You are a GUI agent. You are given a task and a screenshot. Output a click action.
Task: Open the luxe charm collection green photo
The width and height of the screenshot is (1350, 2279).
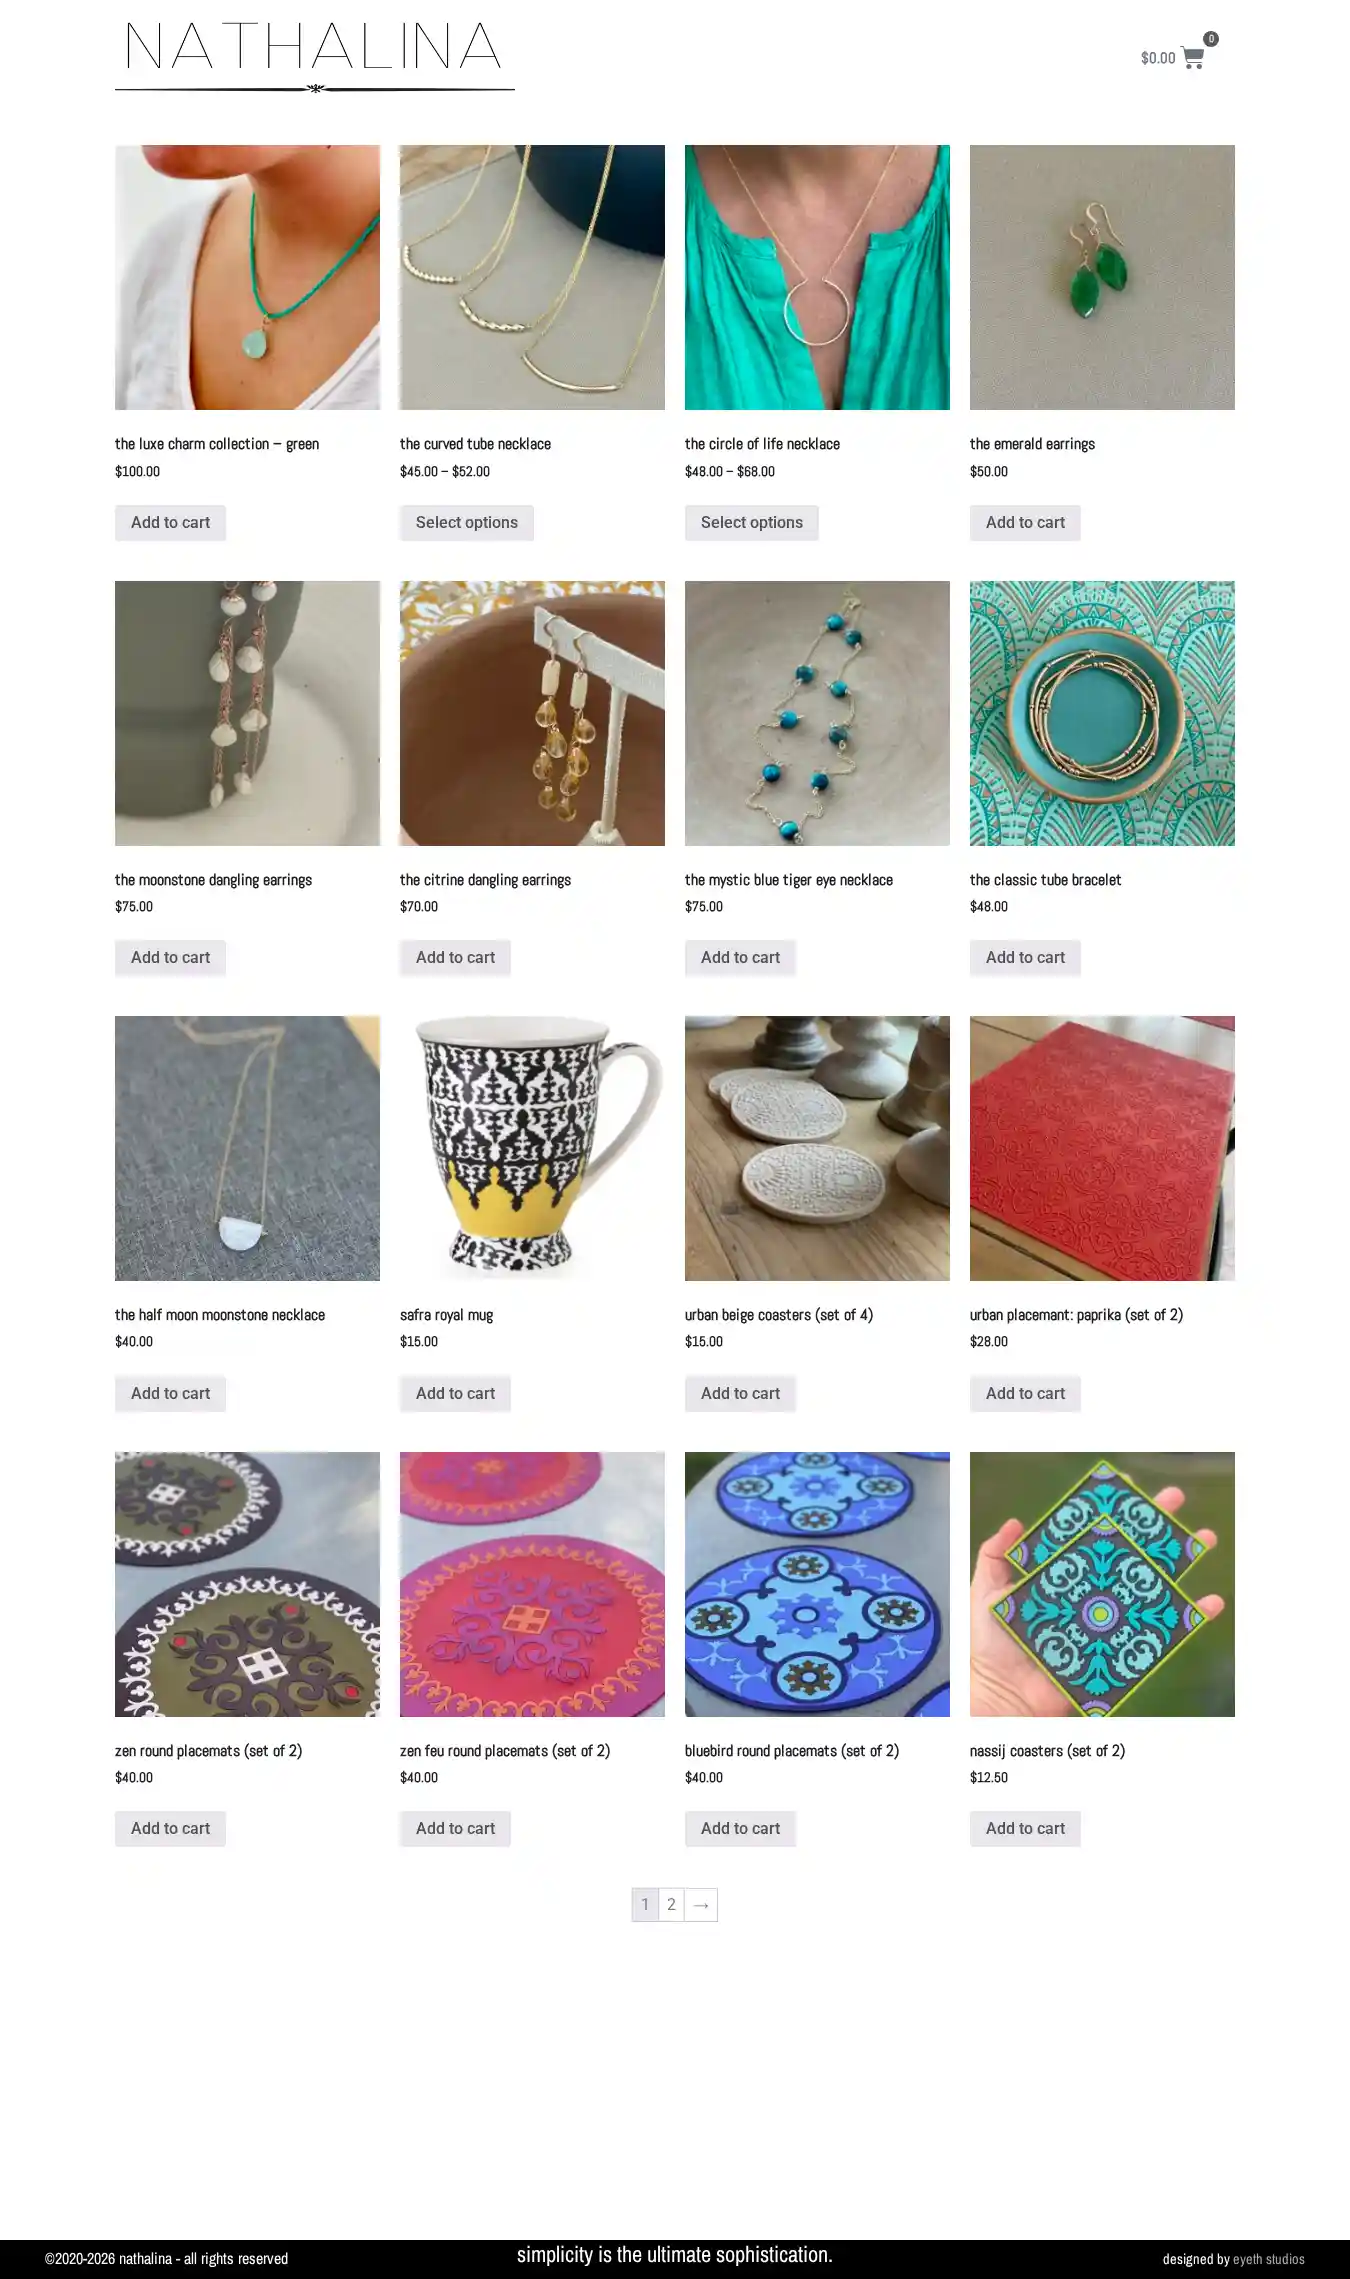coord(247,277)
